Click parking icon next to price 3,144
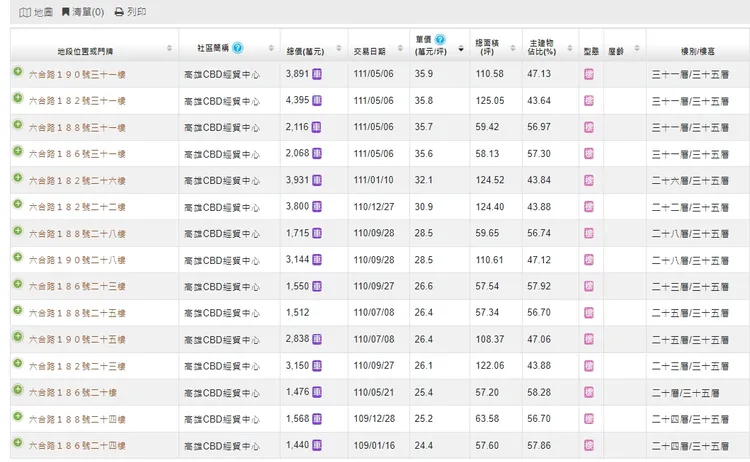The height and width of the screenshot is (462, 750). pyautogui.click(x=317, y=260)
